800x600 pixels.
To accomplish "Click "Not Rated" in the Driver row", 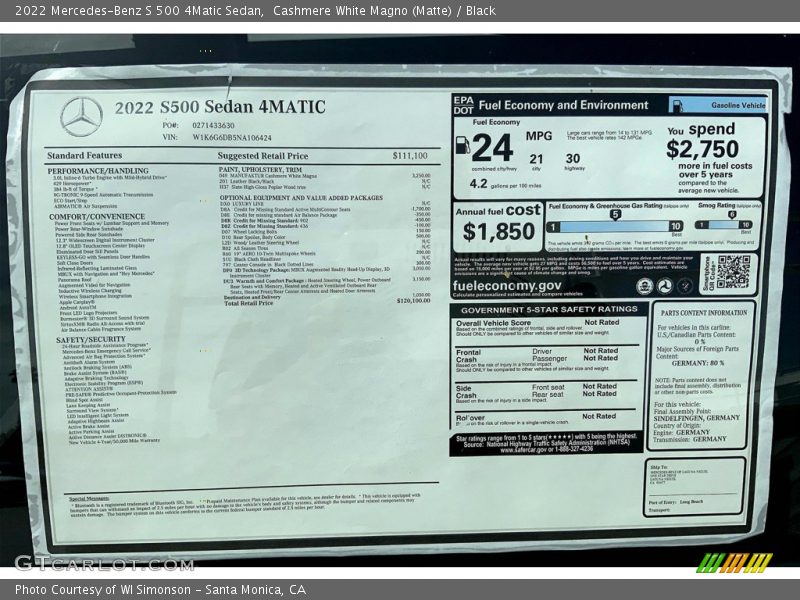I will (601, 351).
